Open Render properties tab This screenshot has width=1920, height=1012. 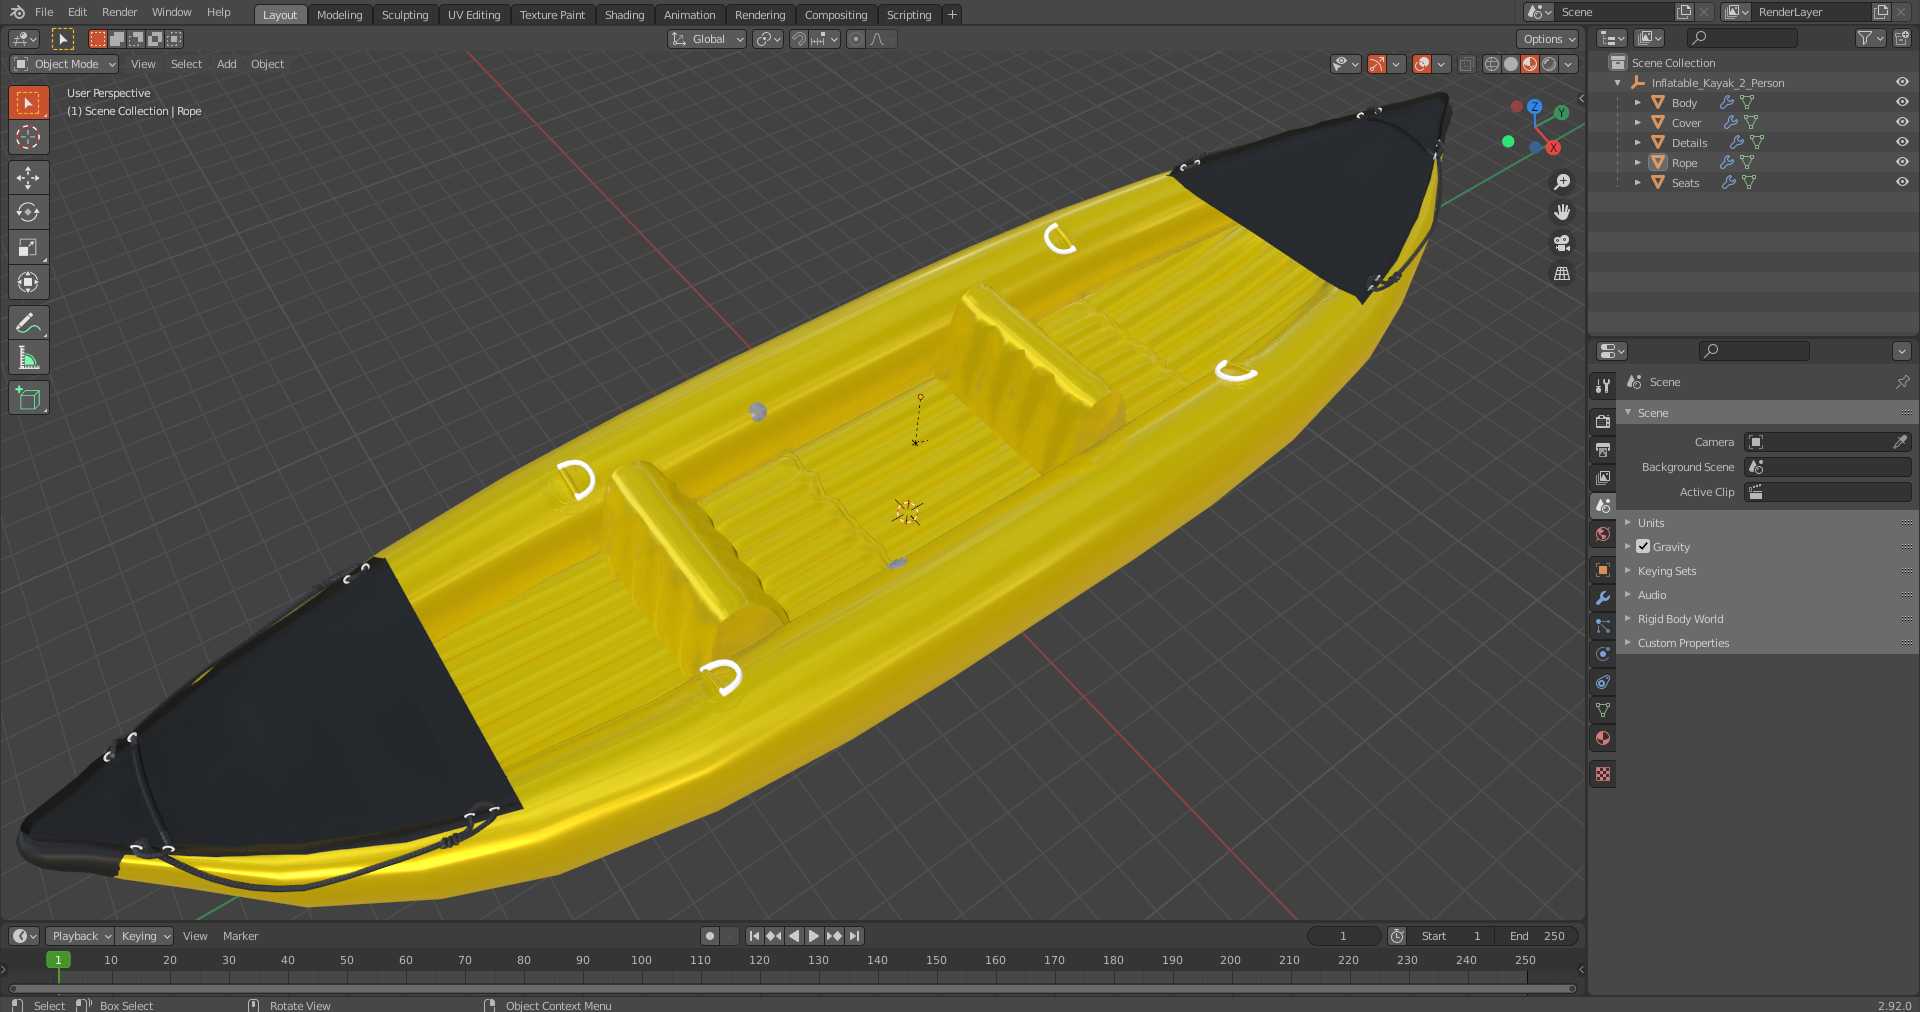click(1603, 422)
